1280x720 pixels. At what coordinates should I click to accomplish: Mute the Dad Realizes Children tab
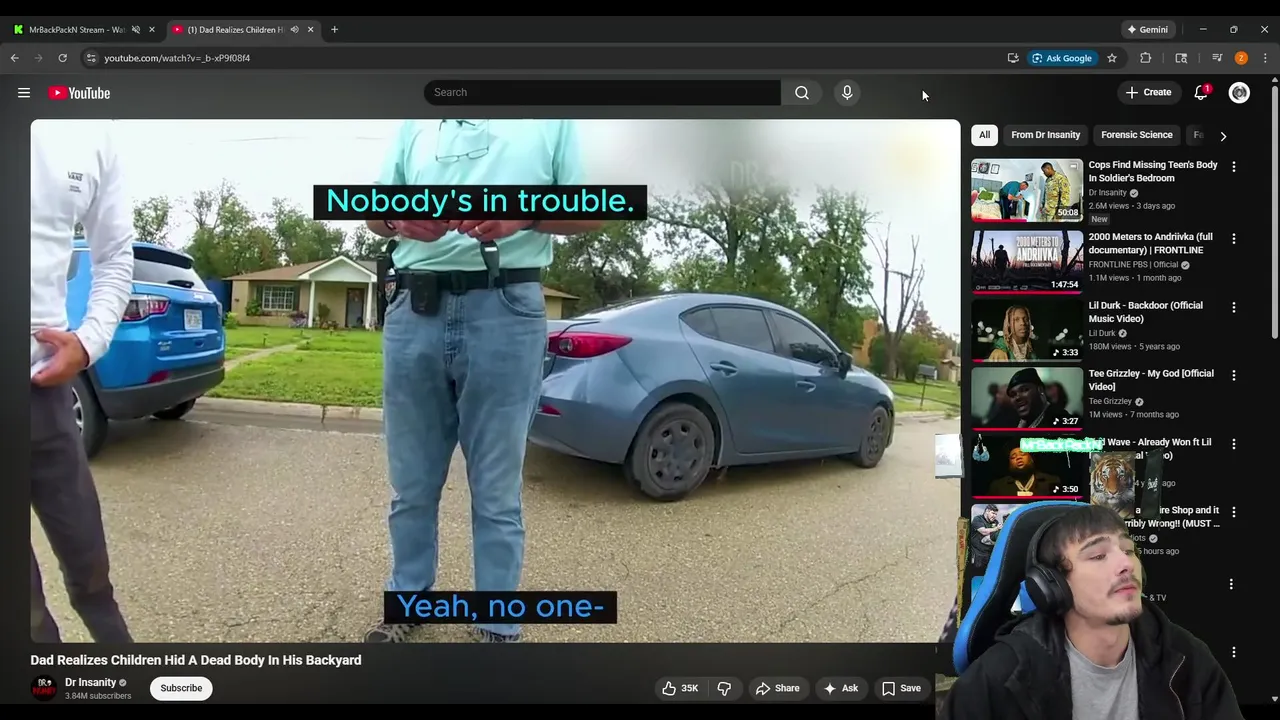[x=294, y=30]
